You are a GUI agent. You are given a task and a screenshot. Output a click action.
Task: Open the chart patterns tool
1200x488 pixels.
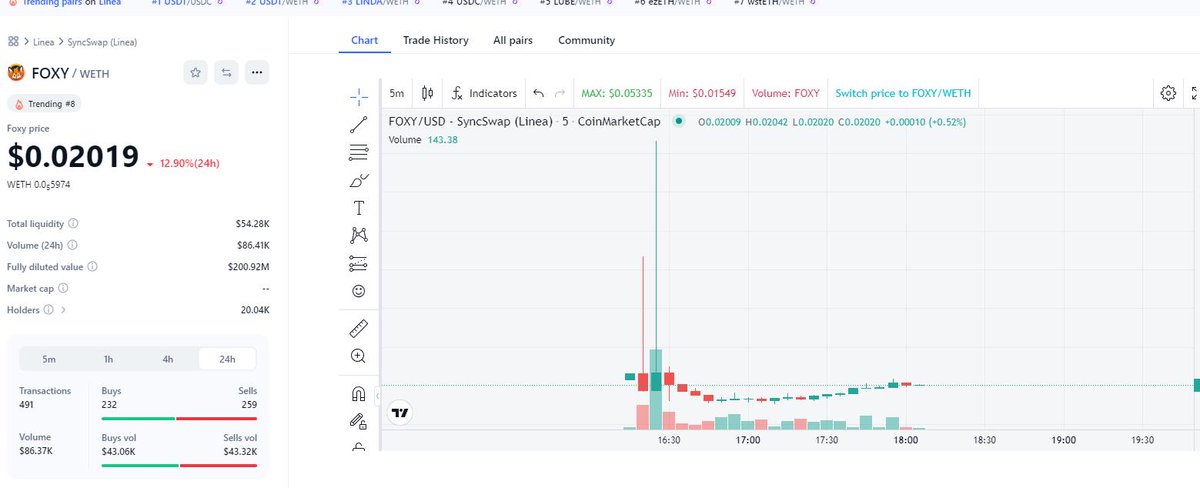click(358, 236)
